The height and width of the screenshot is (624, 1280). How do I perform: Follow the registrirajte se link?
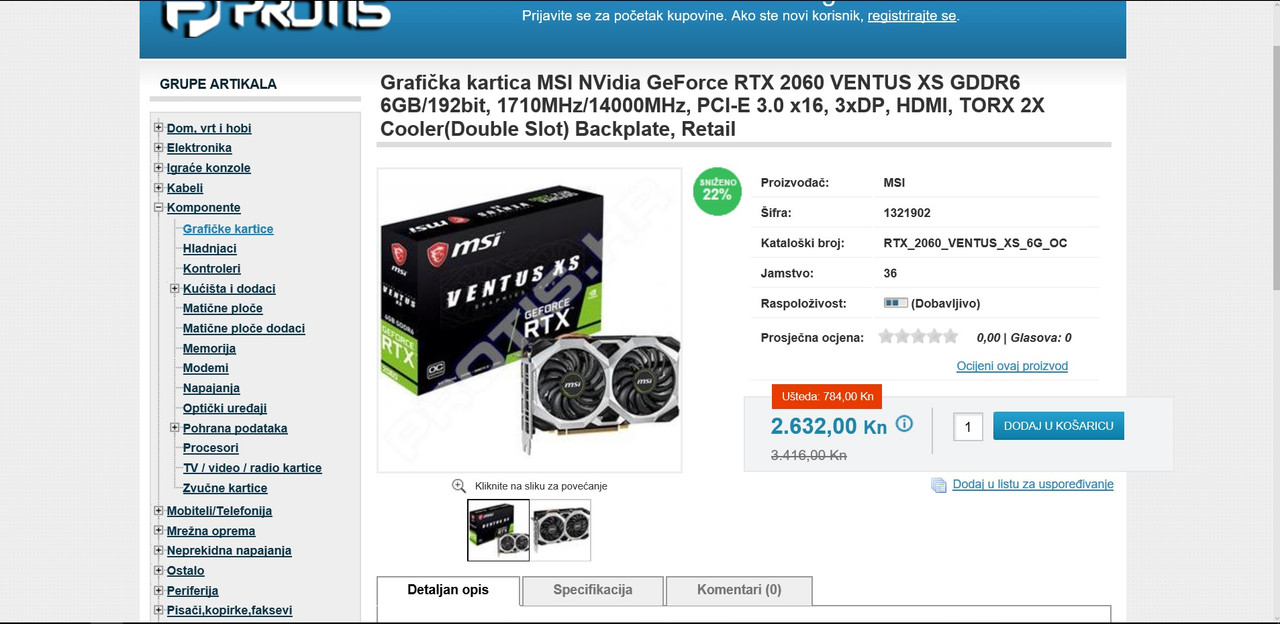[x=912, y=16]
